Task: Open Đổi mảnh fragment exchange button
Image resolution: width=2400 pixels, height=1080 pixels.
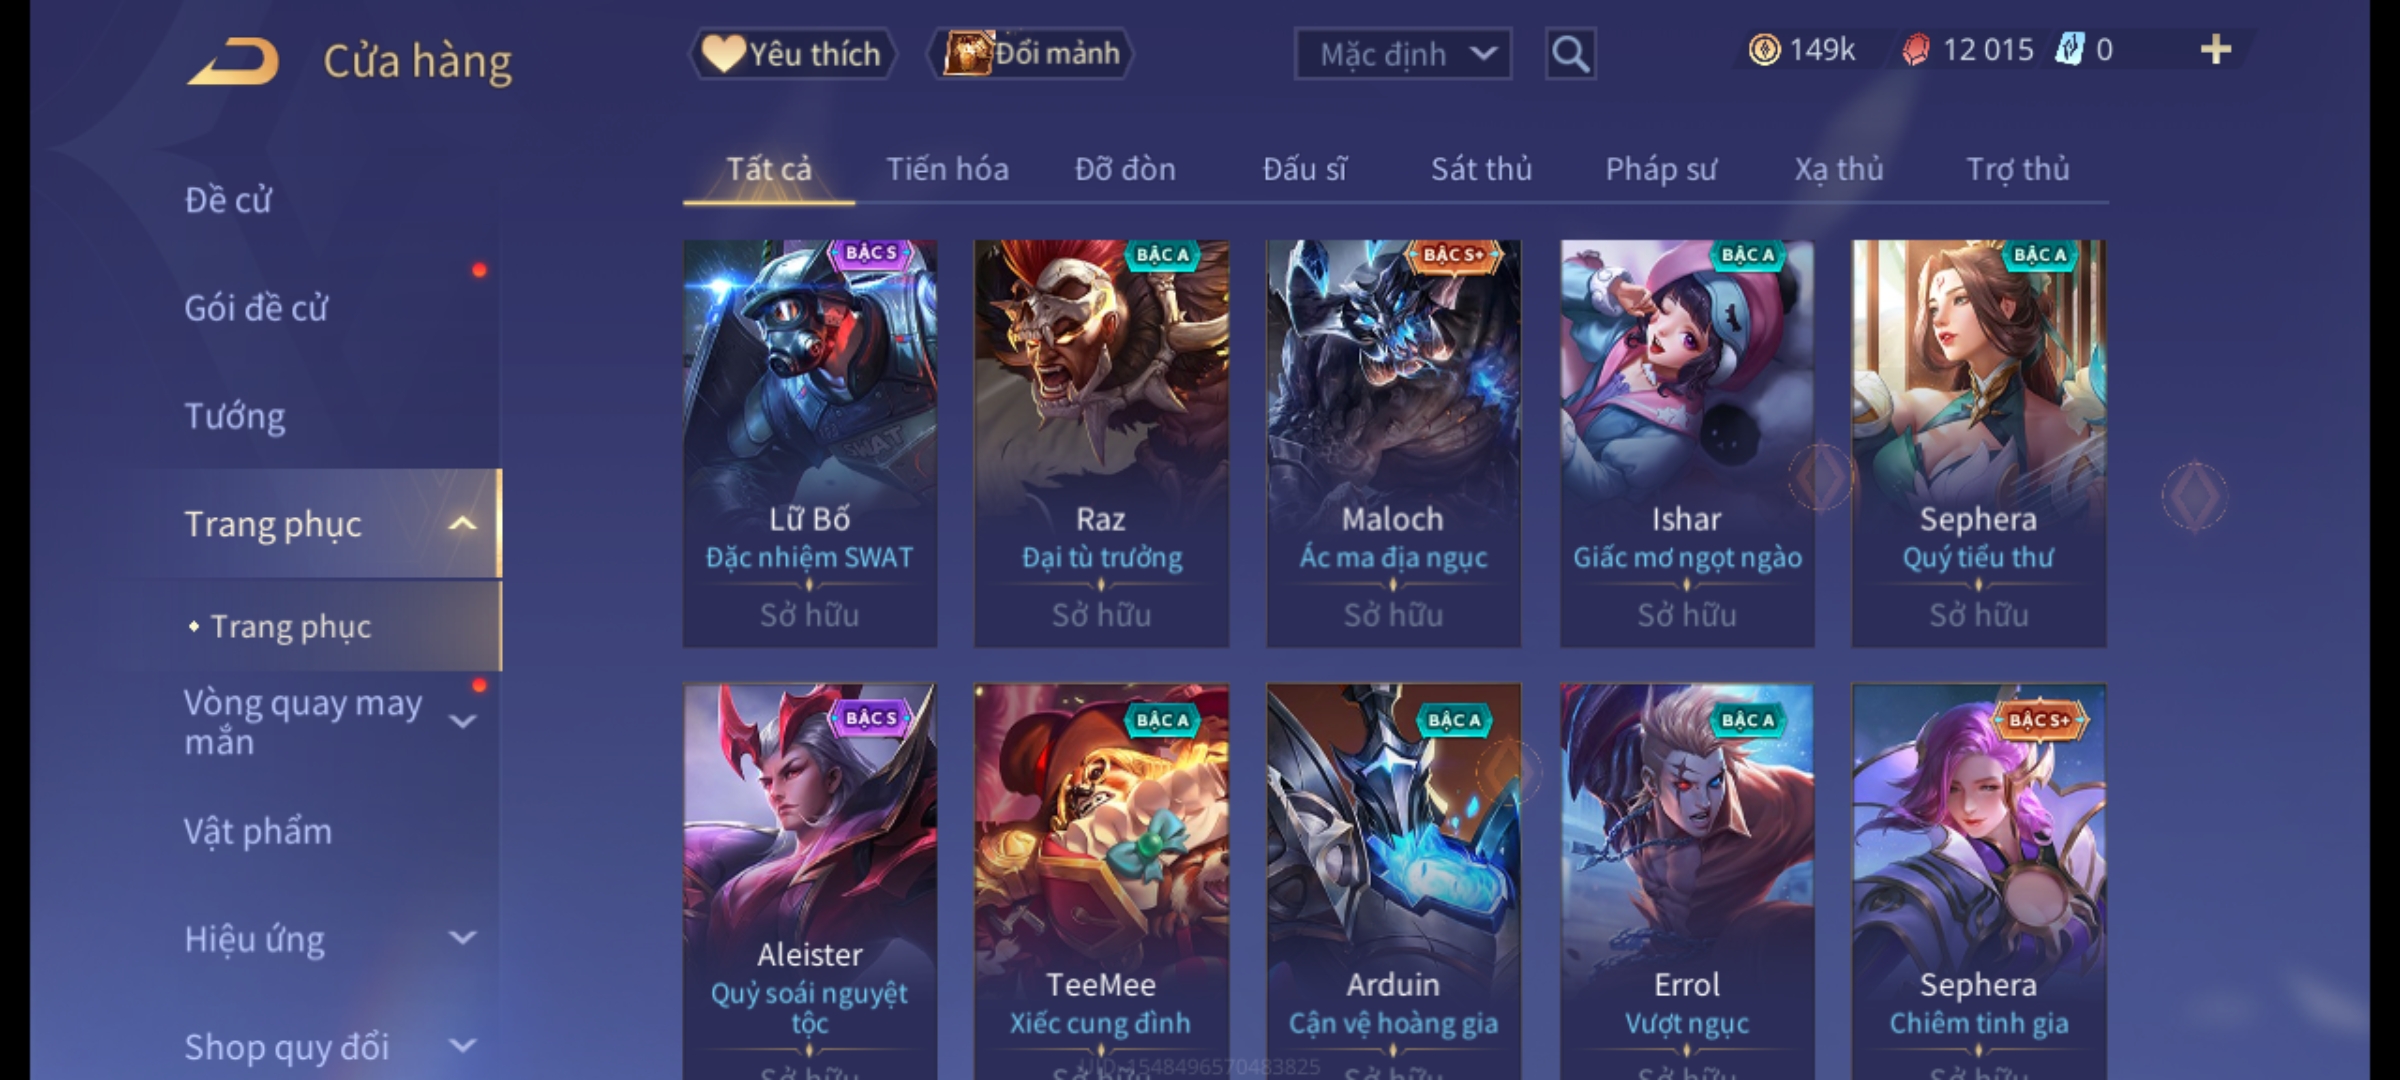Action: coord(1031,54)
